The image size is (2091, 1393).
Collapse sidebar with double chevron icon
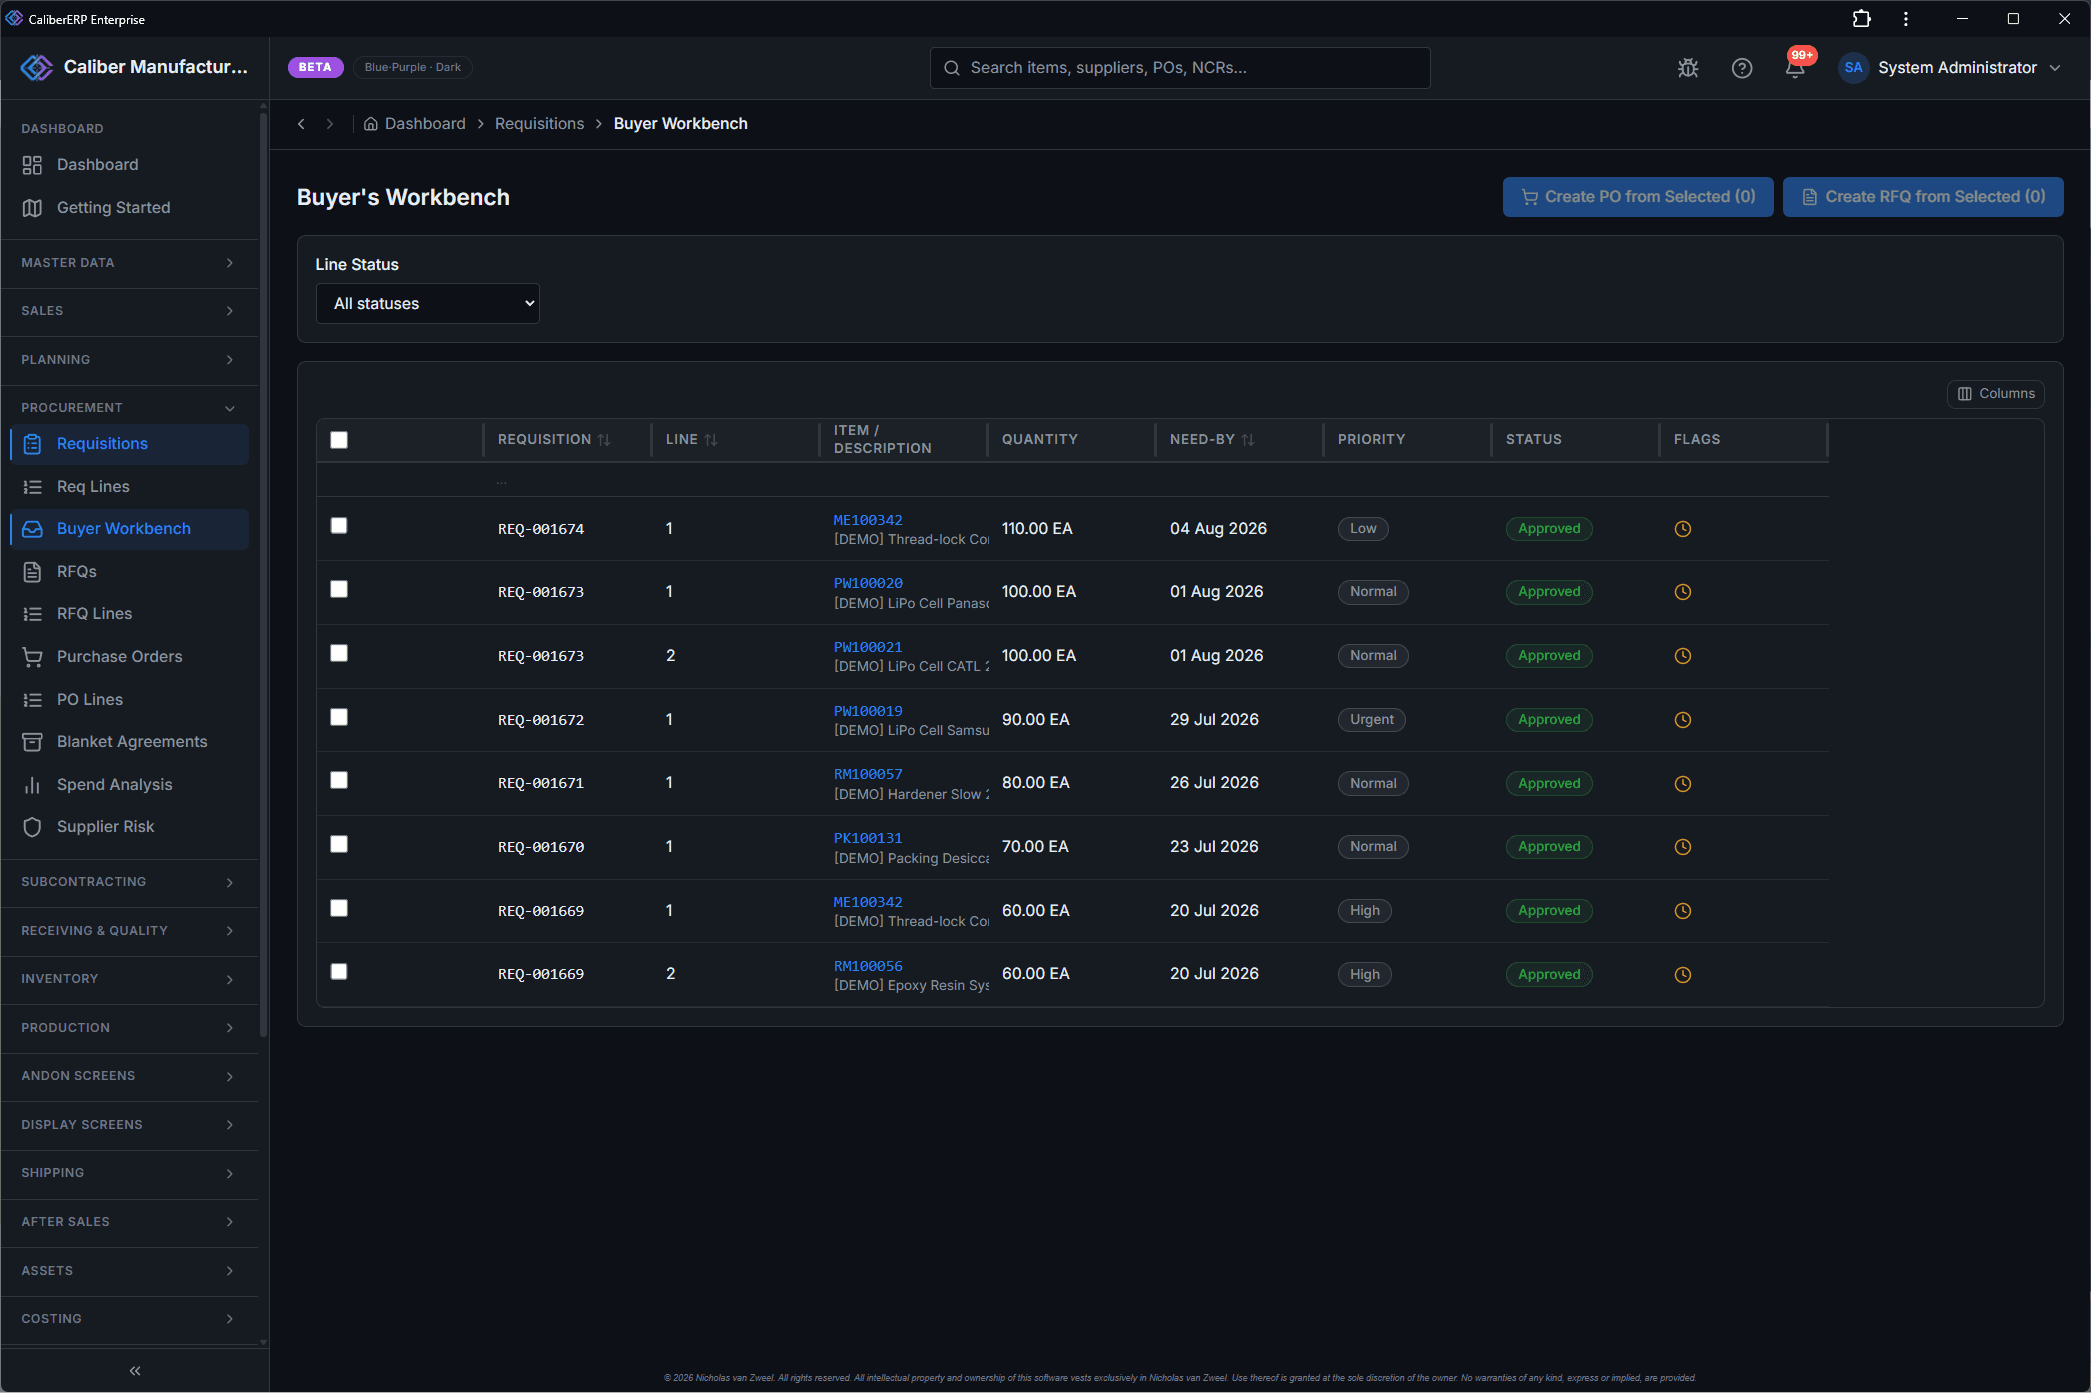point(135,1370)
